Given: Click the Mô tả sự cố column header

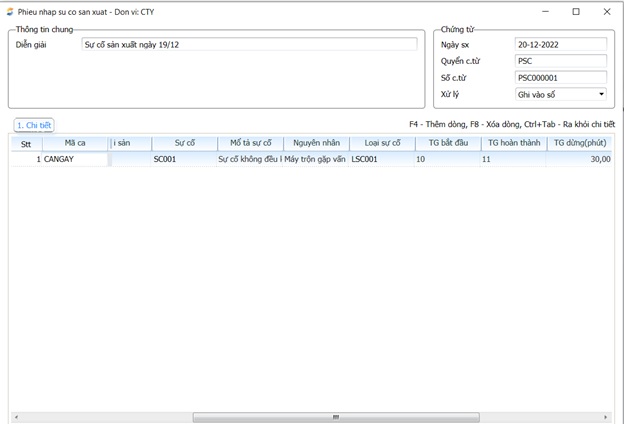Looking at the screenshot, I should (250, 143).
